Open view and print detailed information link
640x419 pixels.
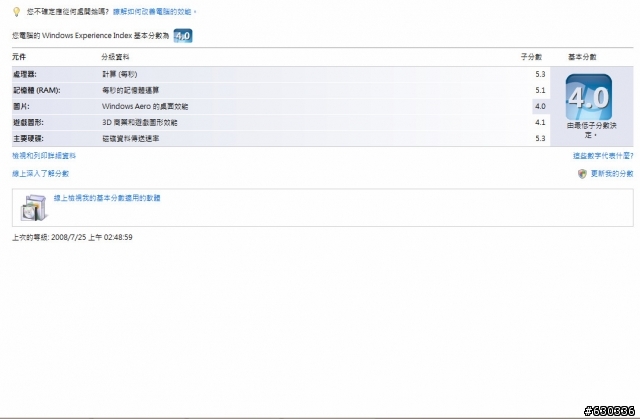(x=44, y=155)
